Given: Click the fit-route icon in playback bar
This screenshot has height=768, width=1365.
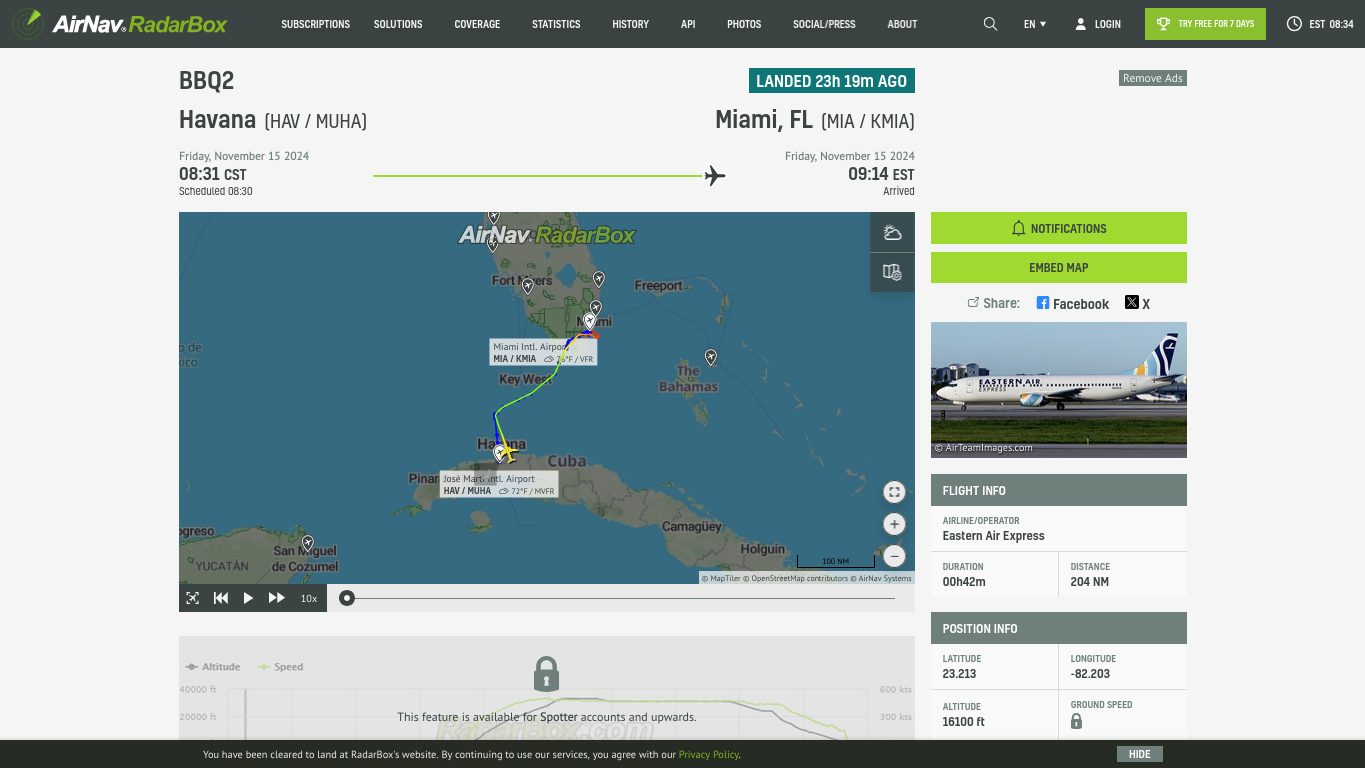Looking at the screenshot, I should tap(193, 598).
